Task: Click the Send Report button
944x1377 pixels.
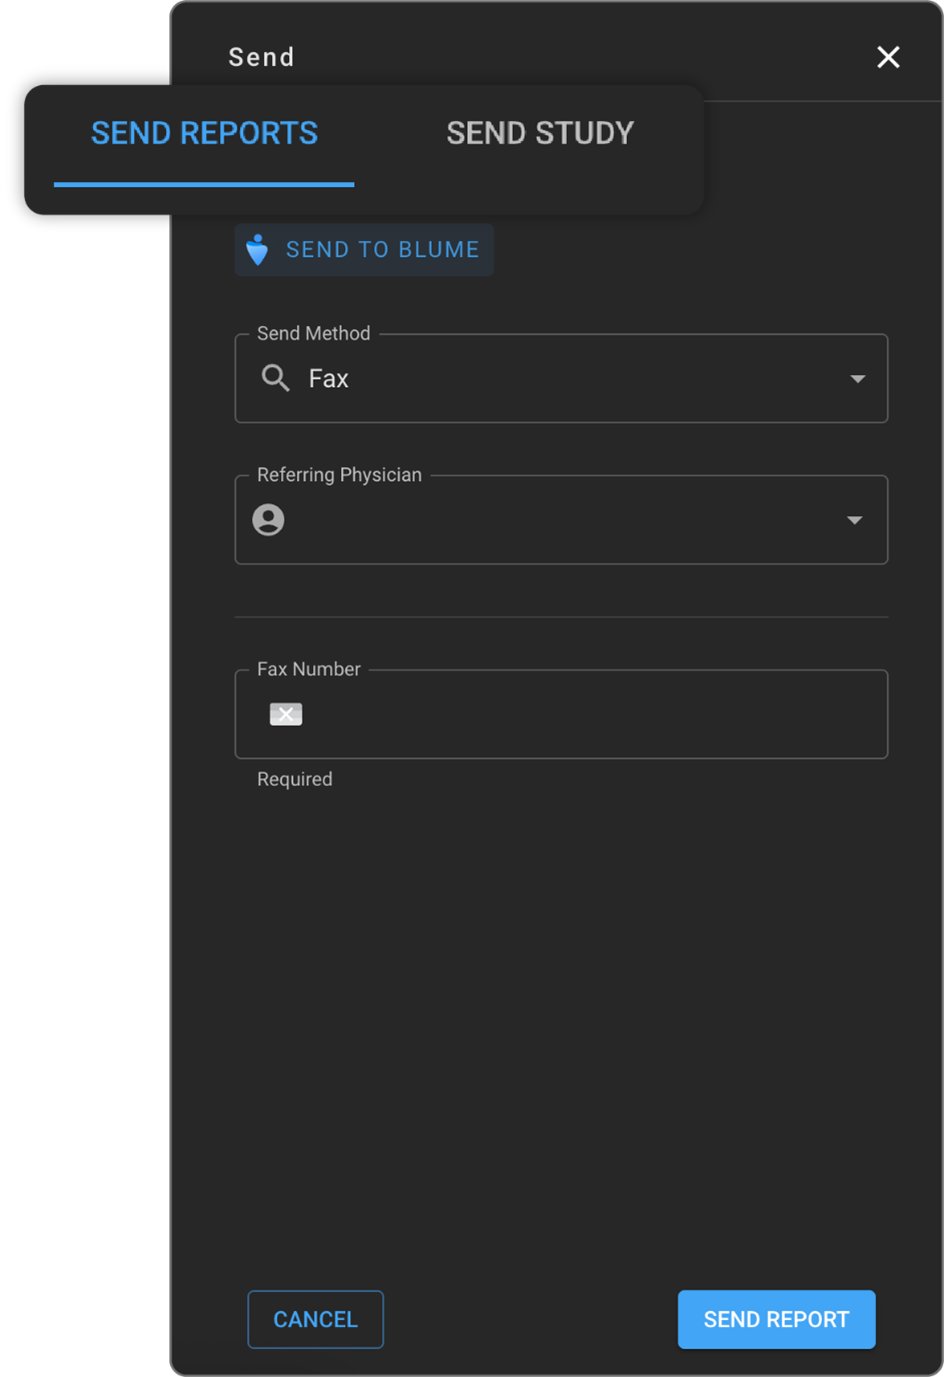Action: click(776, 1319)
